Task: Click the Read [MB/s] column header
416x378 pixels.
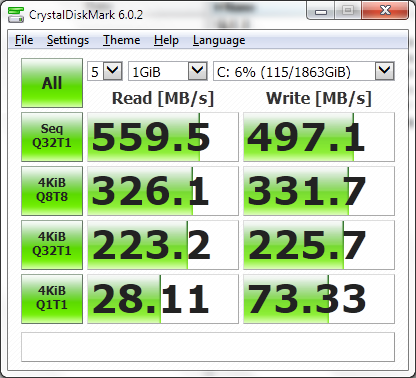Action: pos(163,98)
